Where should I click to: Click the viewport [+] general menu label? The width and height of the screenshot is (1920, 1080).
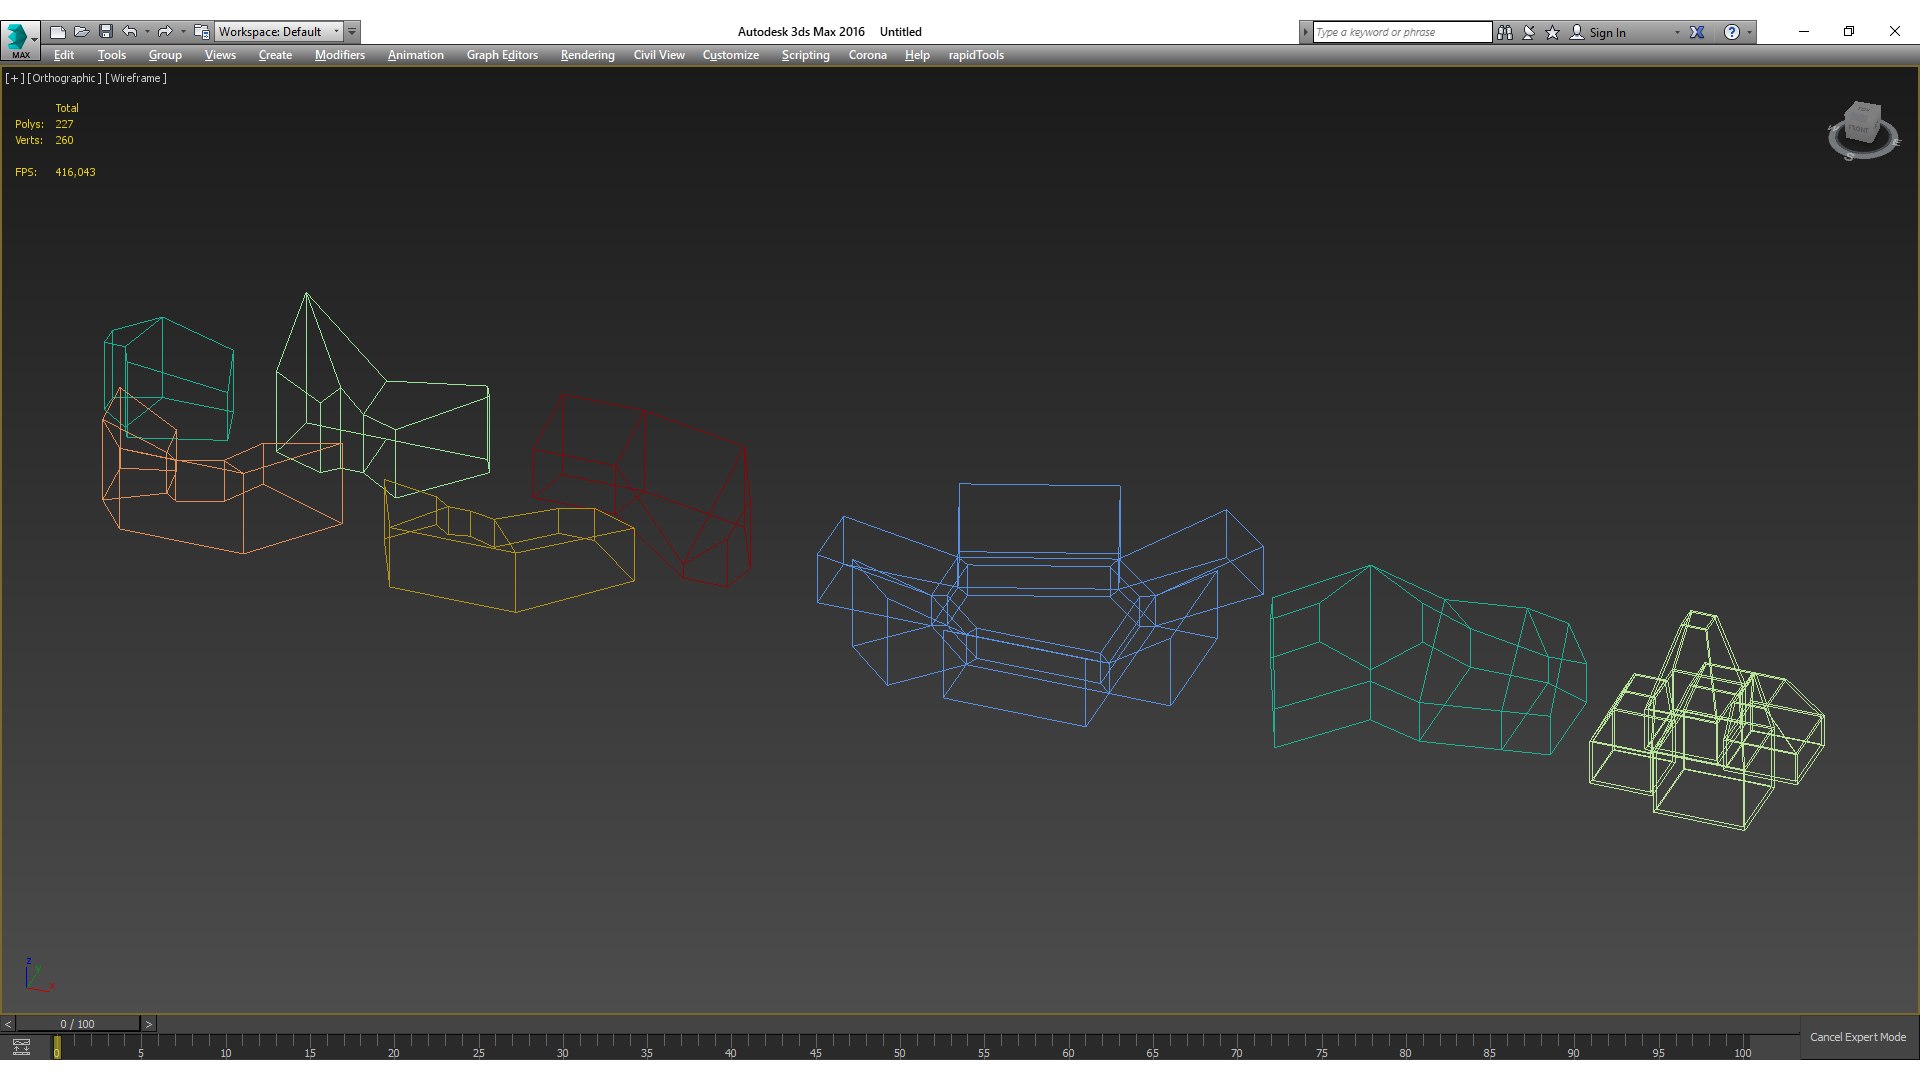pos(14,78)
